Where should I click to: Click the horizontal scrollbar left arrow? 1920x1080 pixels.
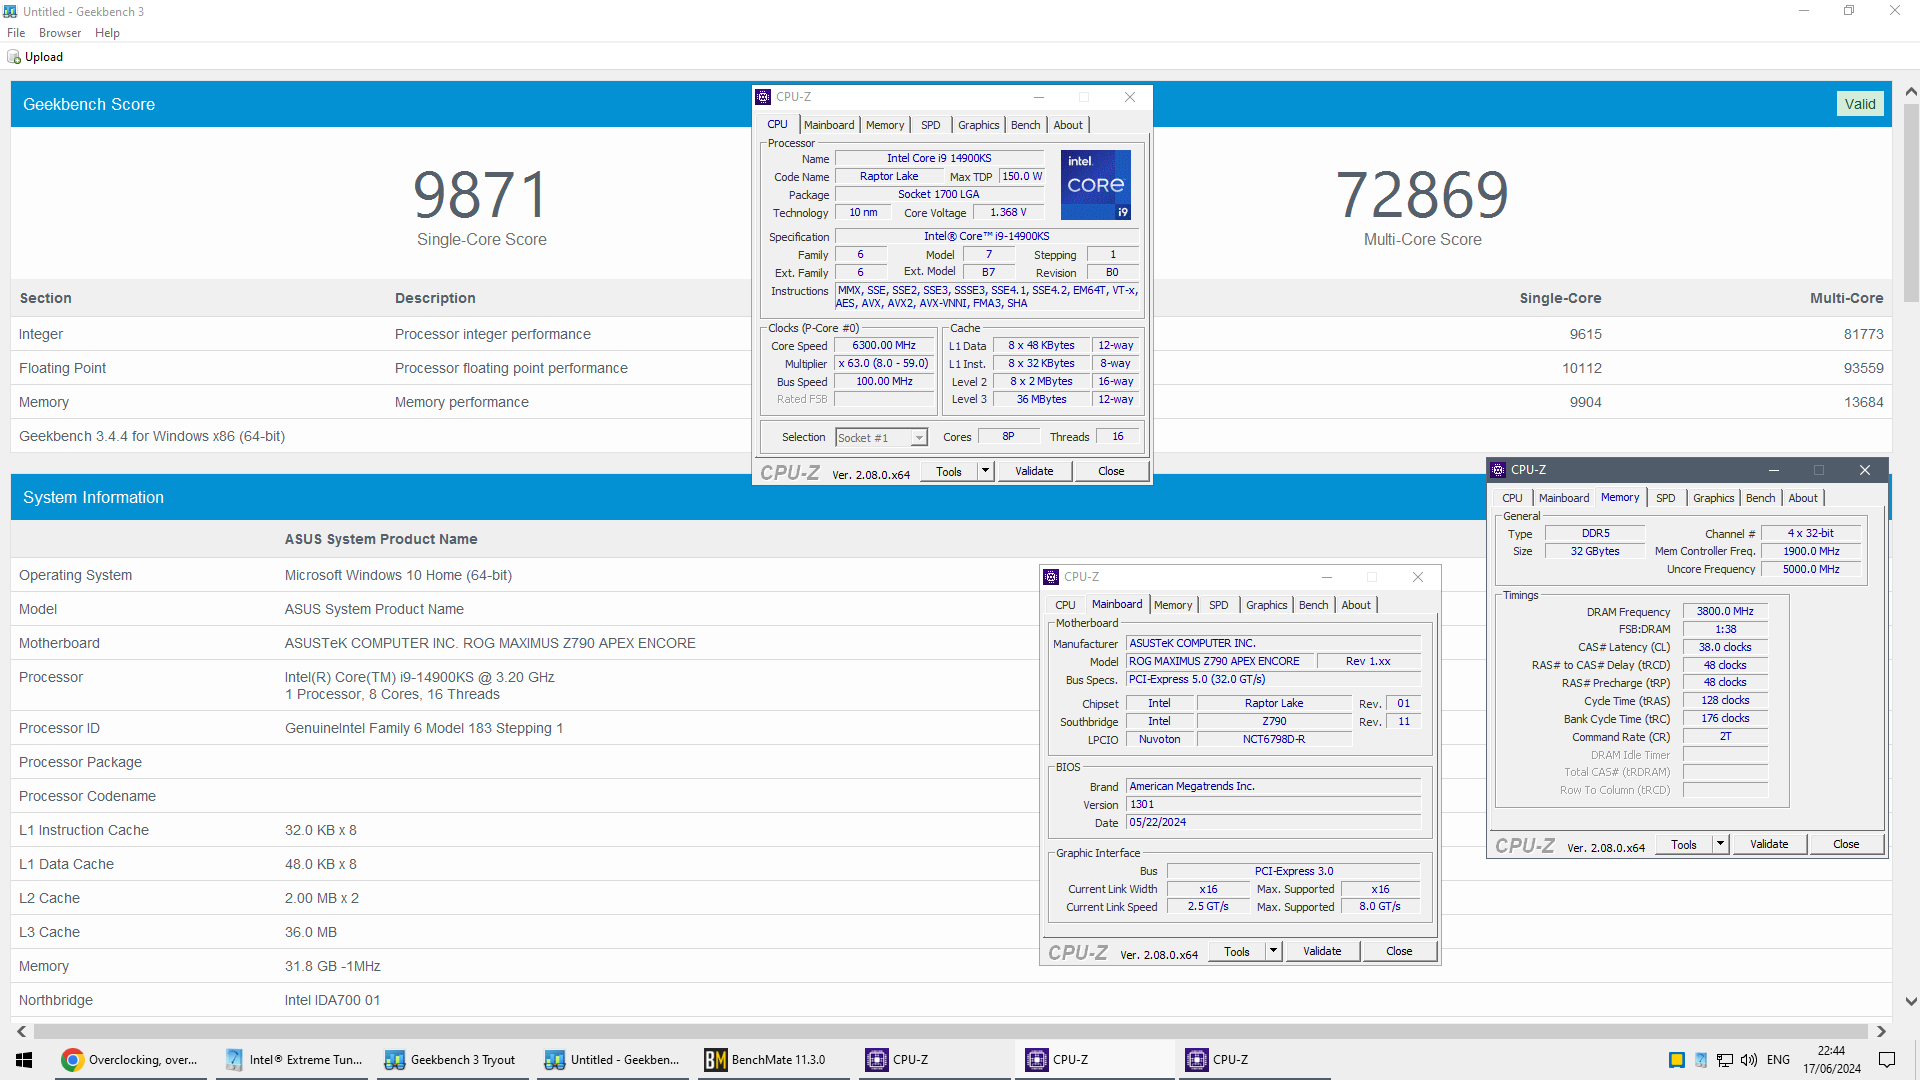21,1031
